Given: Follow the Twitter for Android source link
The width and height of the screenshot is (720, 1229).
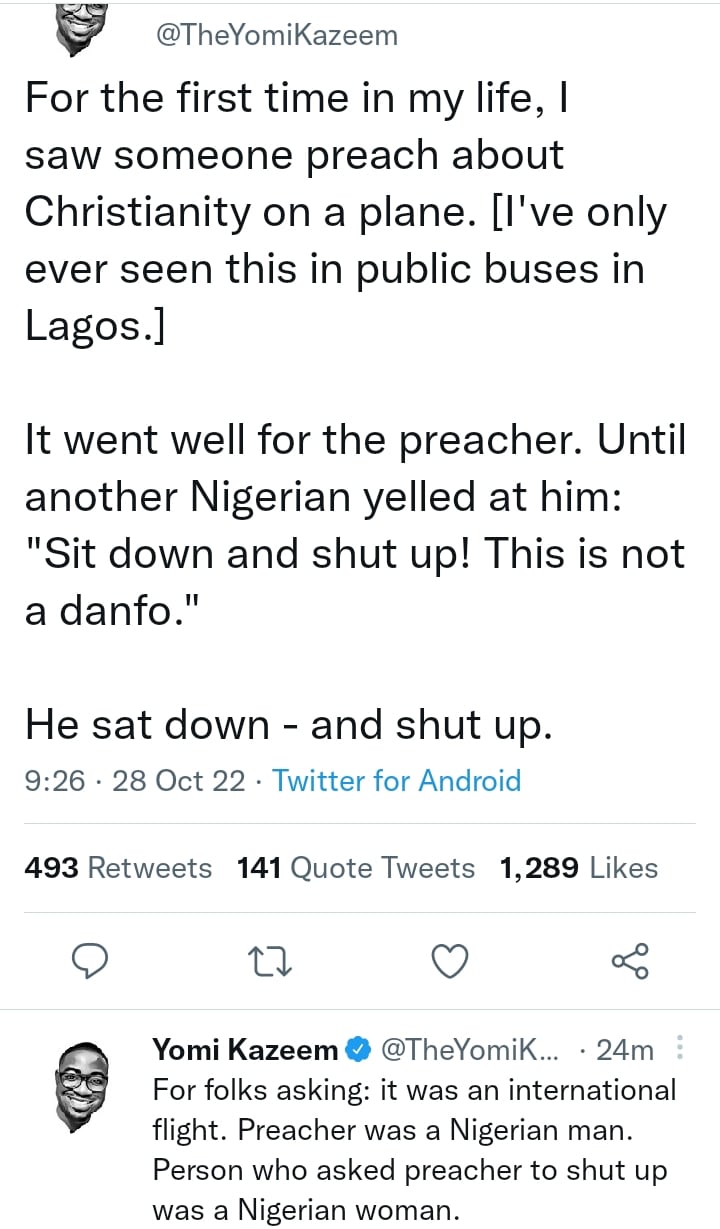Looking at the screenshot, I should [396, 780].
